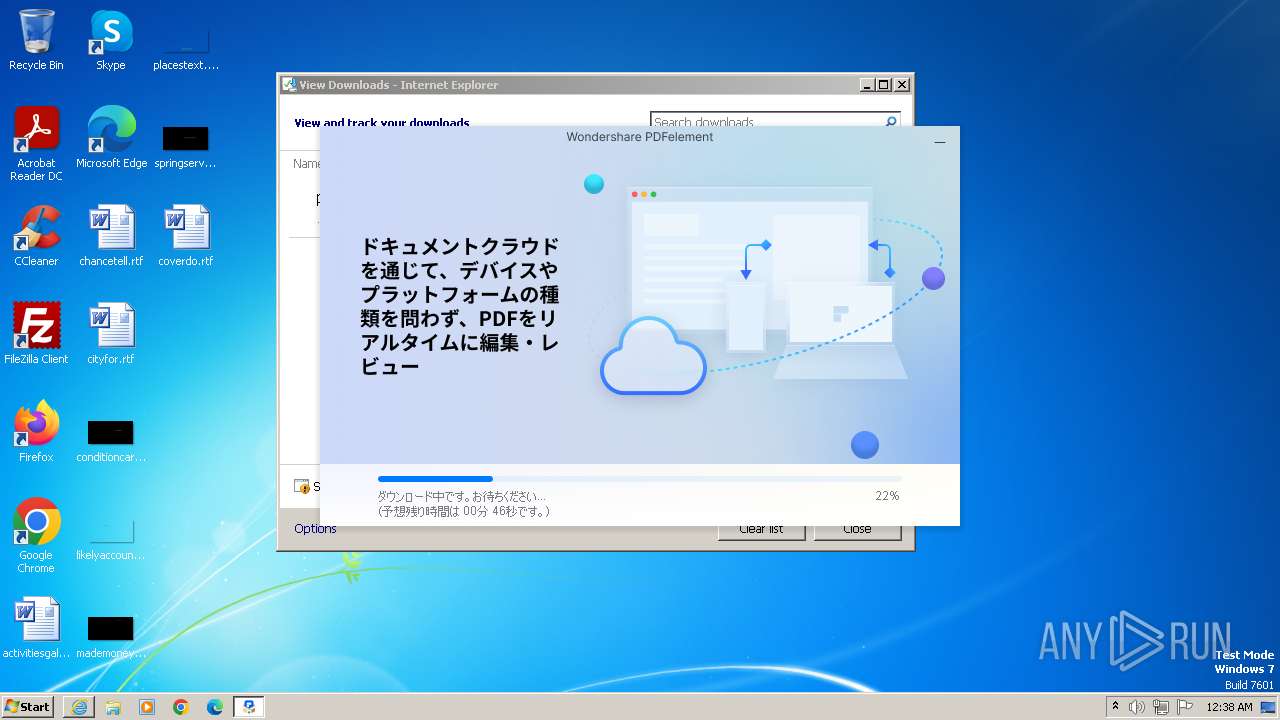Click Clear list in View Downloads
Image resolution: width=1280 pixels, height=720 pixels.
[x=761, y=530]
